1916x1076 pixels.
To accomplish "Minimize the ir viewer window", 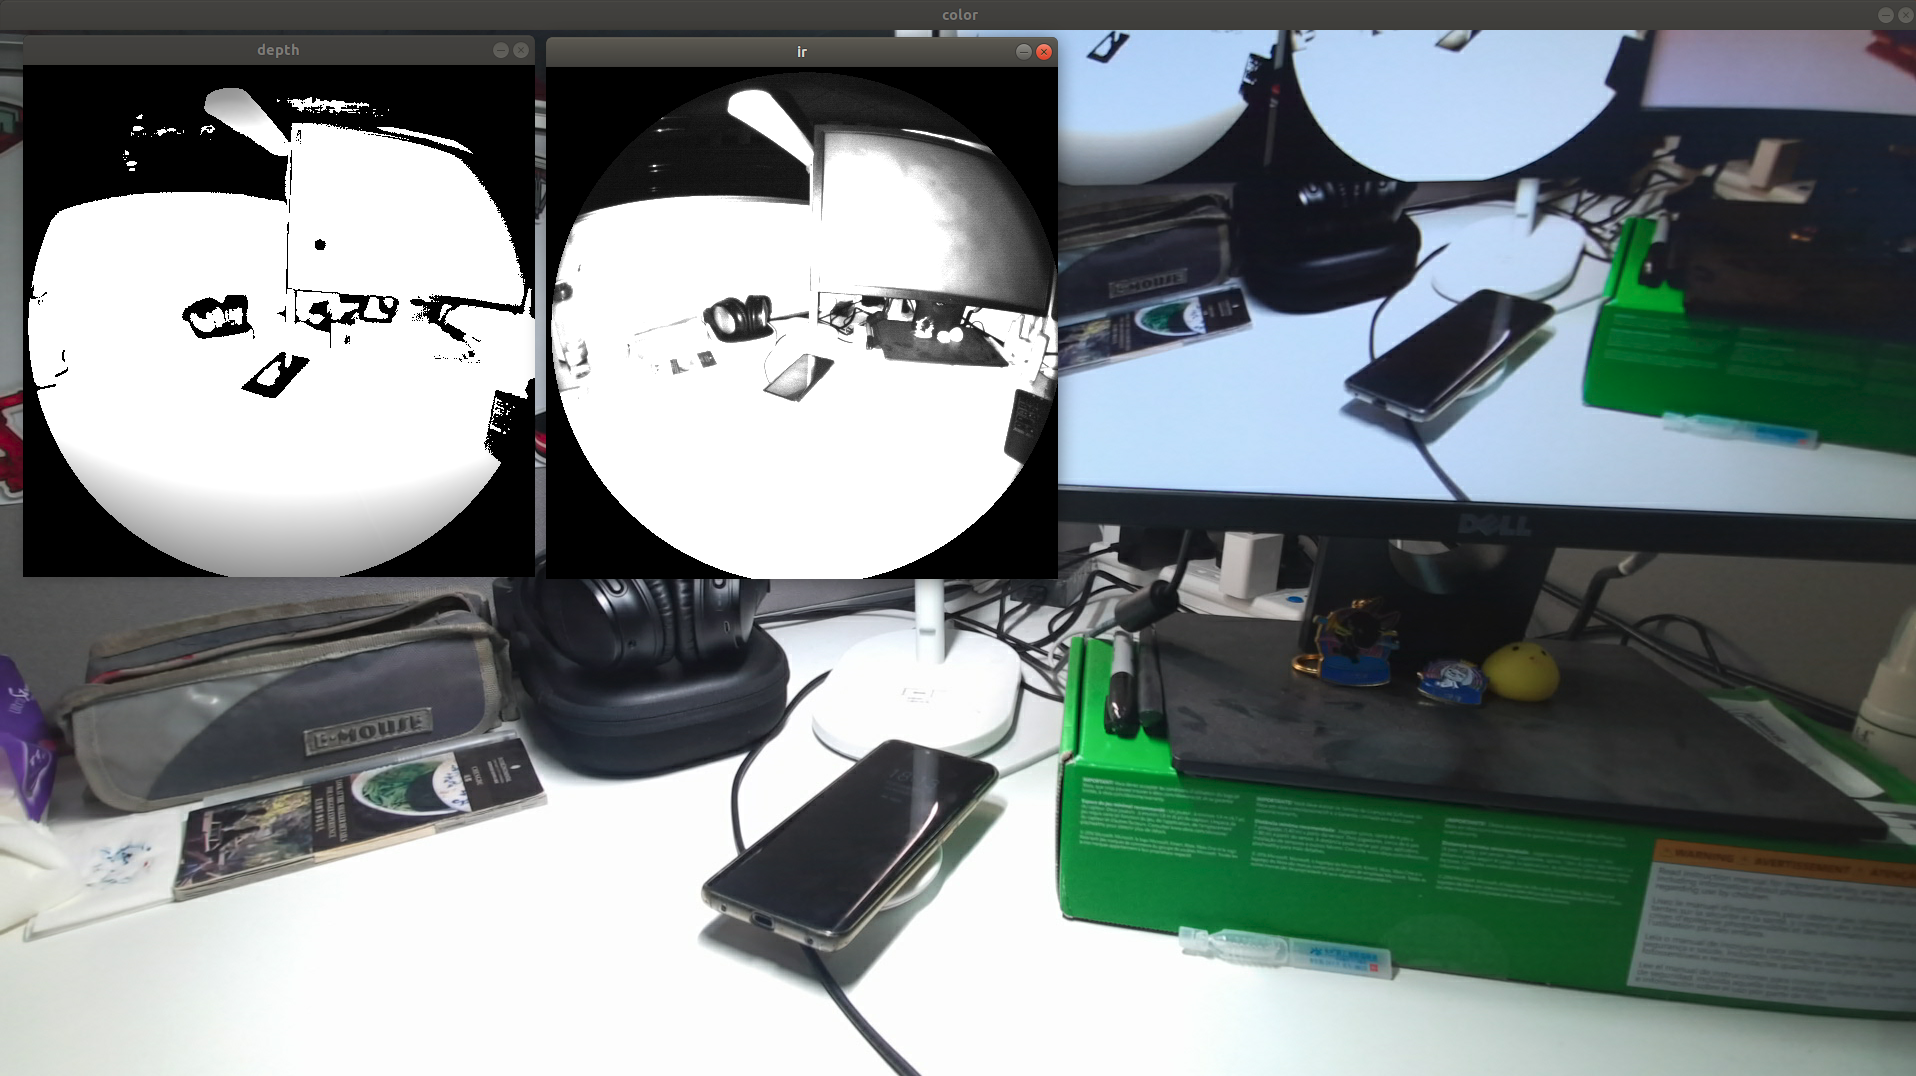I will [x=1024, y=52].
